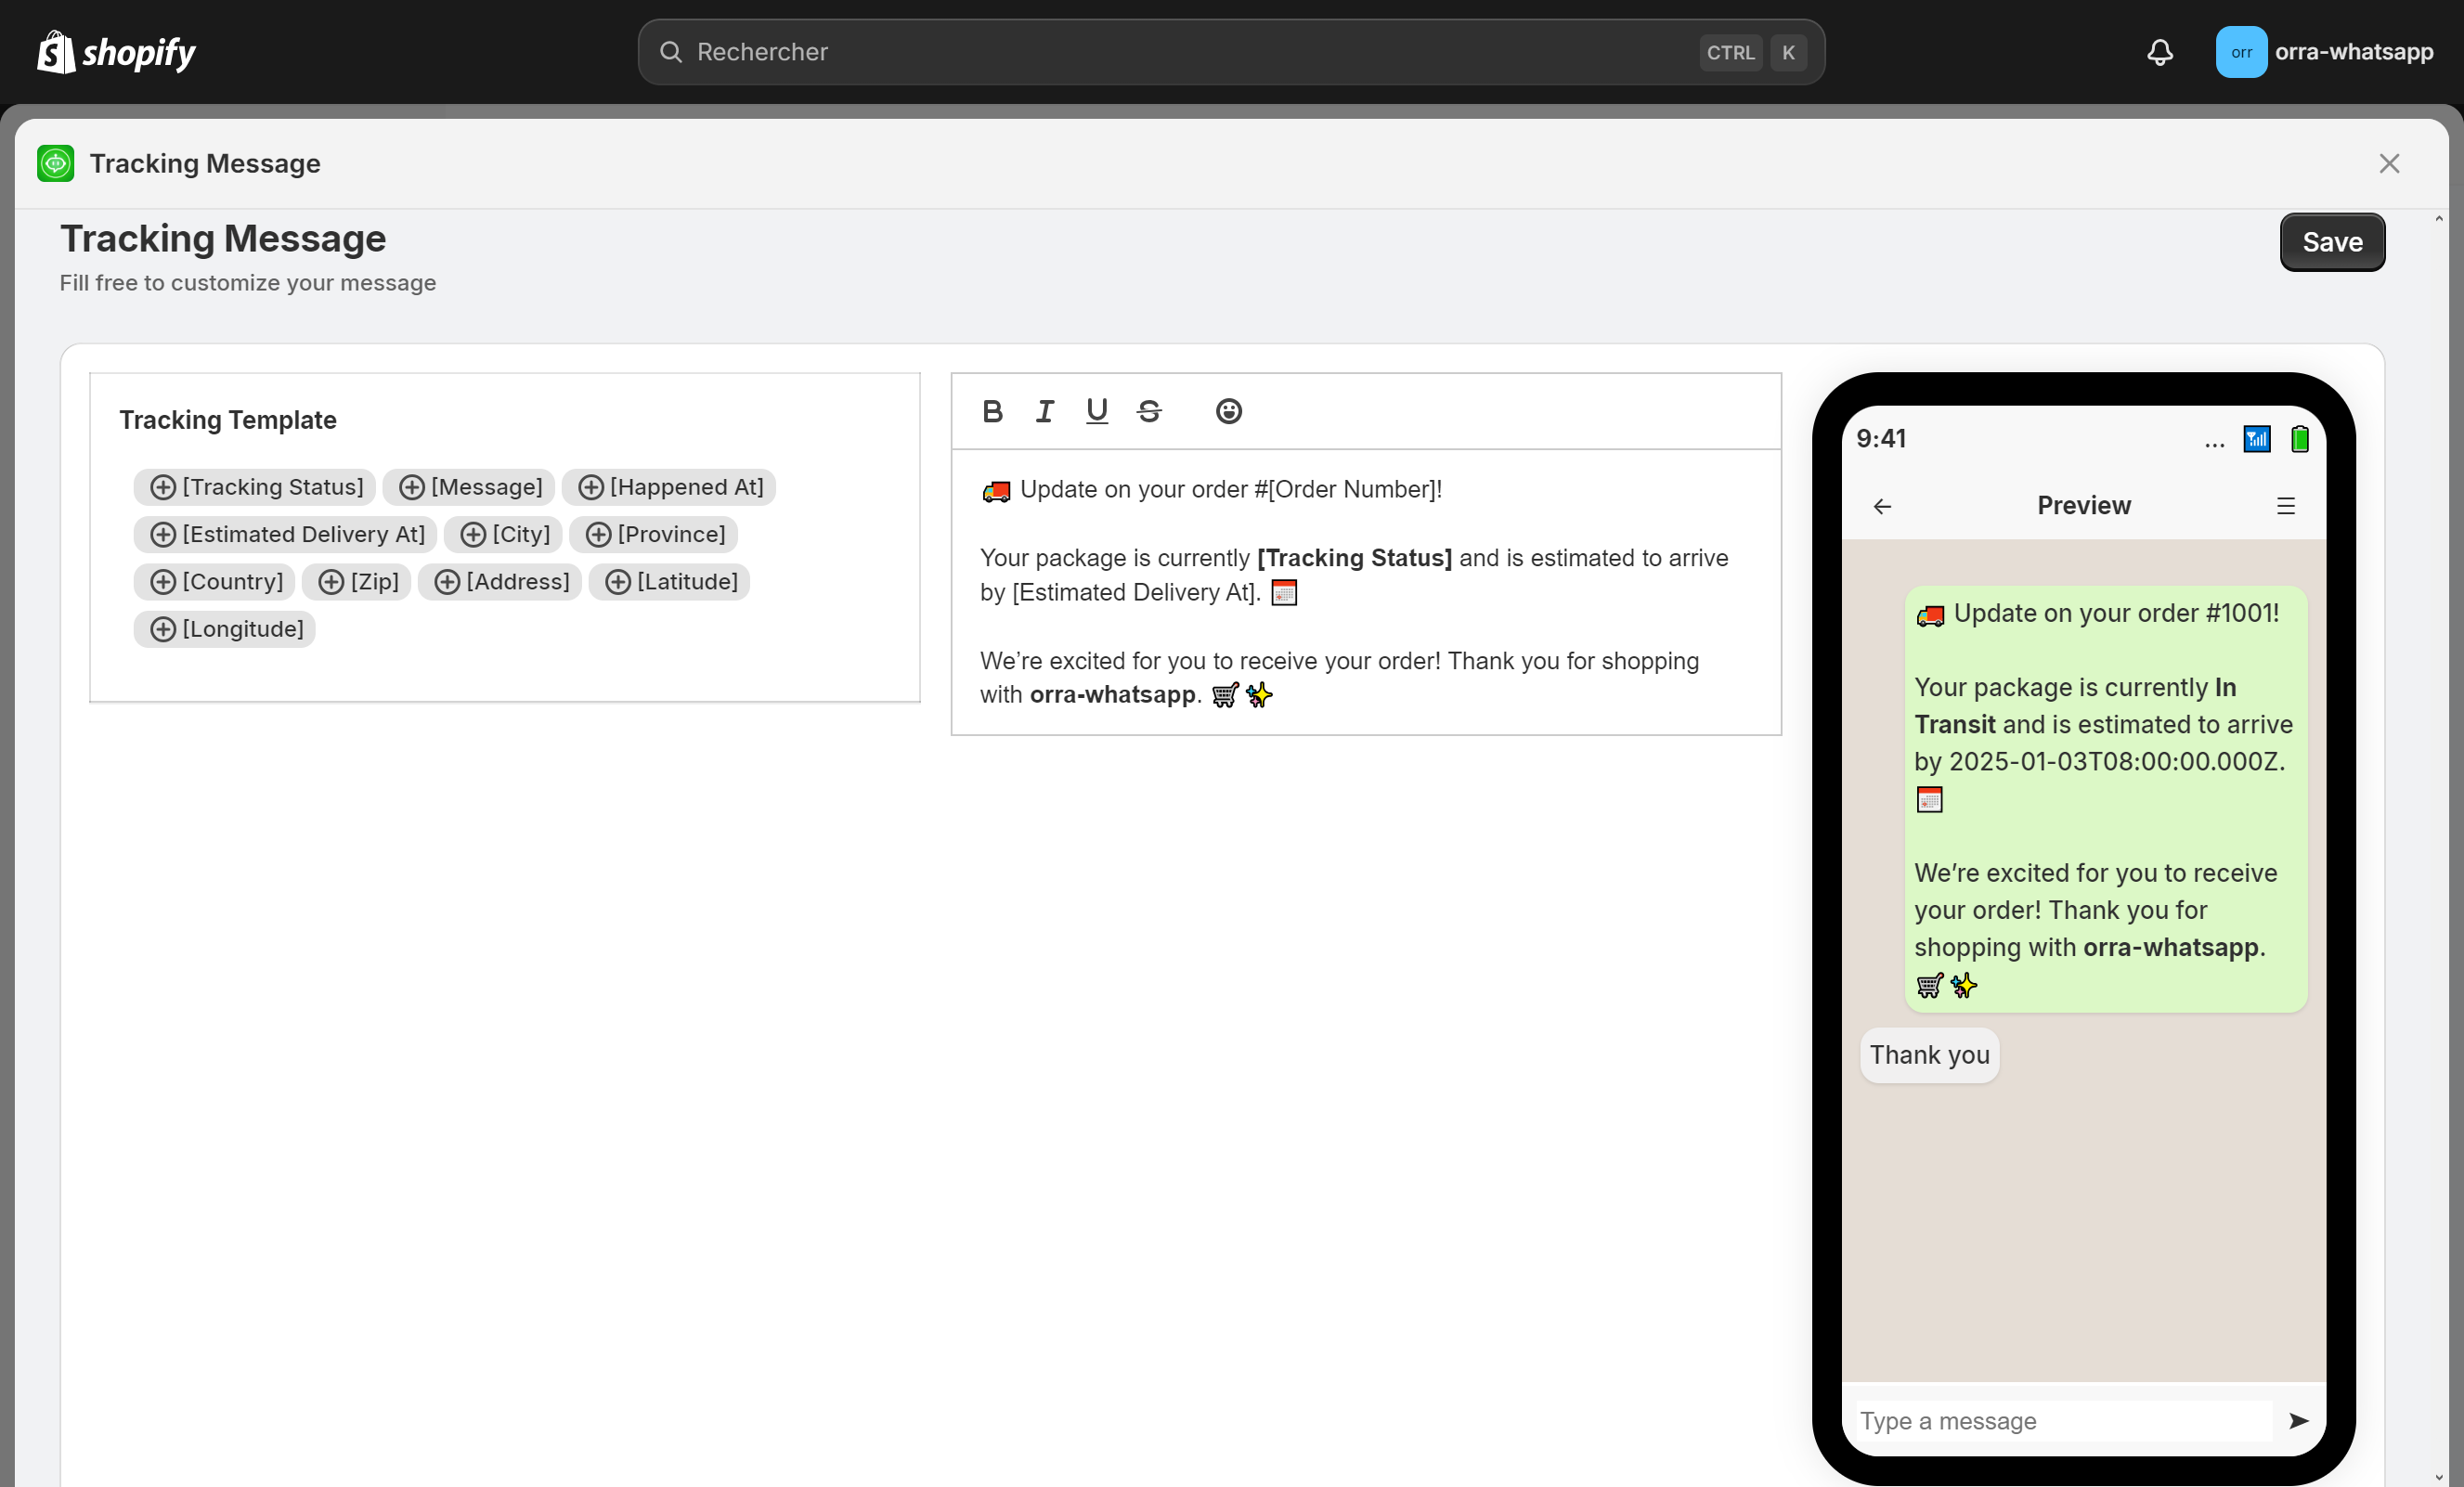Click the send arrow in phone preview
The image size is (2464, 1487).
(2298, 1421)
